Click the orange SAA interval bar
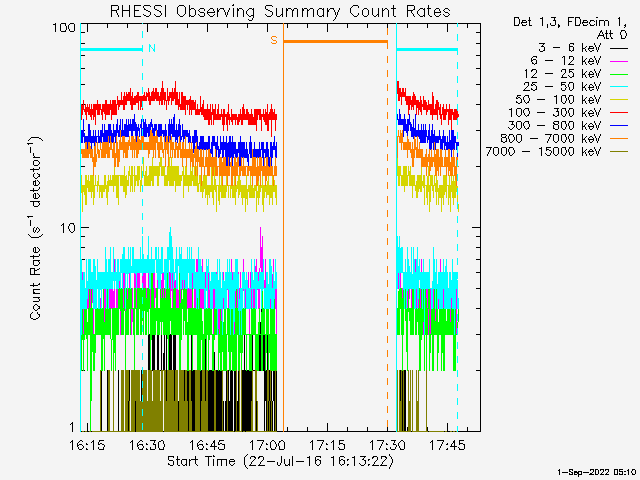 [336, 41]
